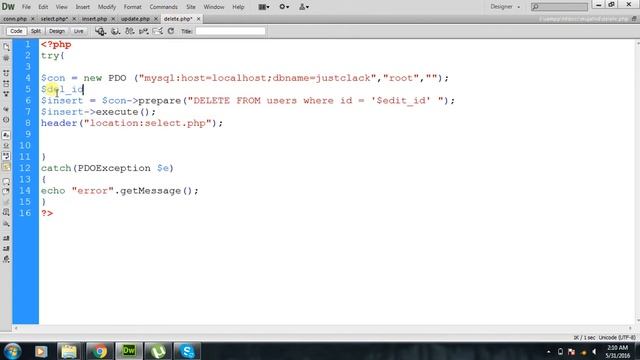Viewport: 640px width, 360px height.
Task: Open the W3C Validation dropdown icon
Action: pos(143,31)
